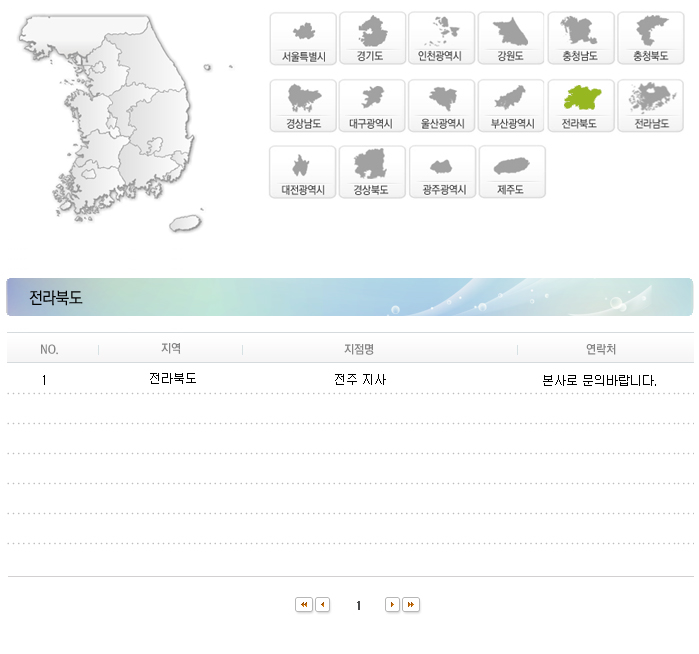Click the 연락처 column header
Viewport: 699px width, 654px height.
pos(601,349)
